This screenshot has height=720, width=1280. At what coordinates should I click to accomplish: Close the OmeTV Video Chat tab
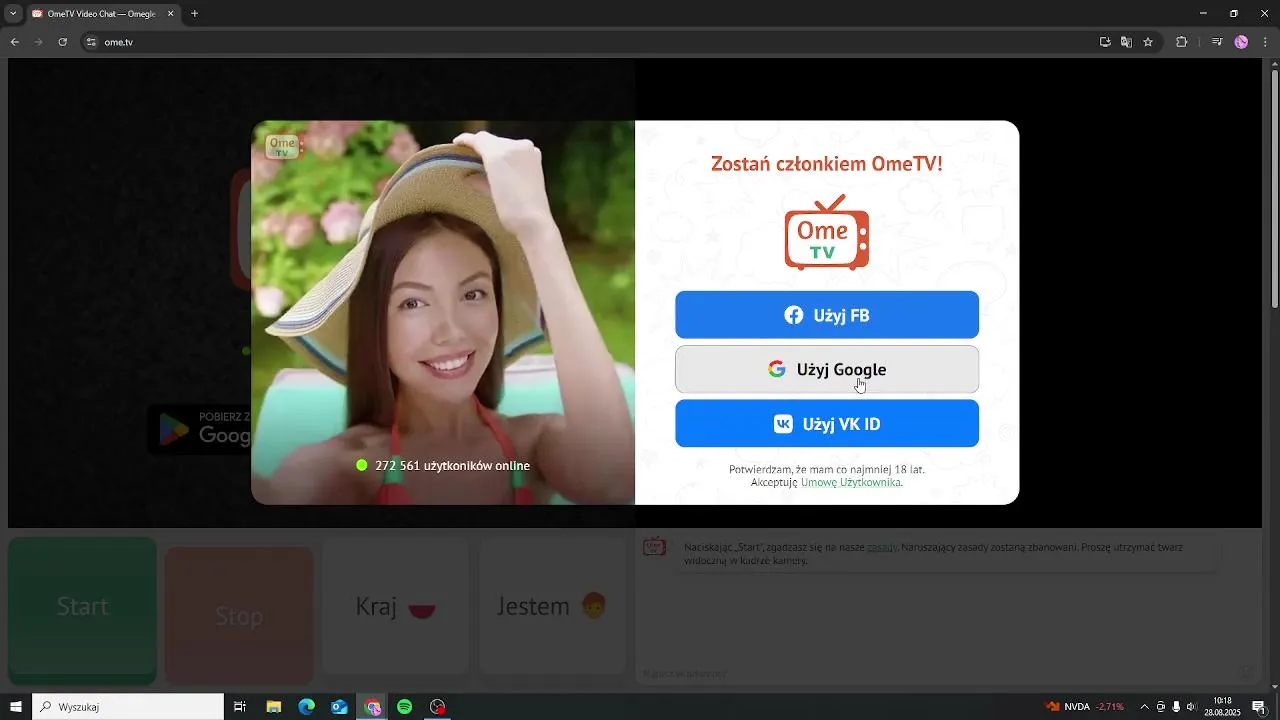(x=171, y=14)
